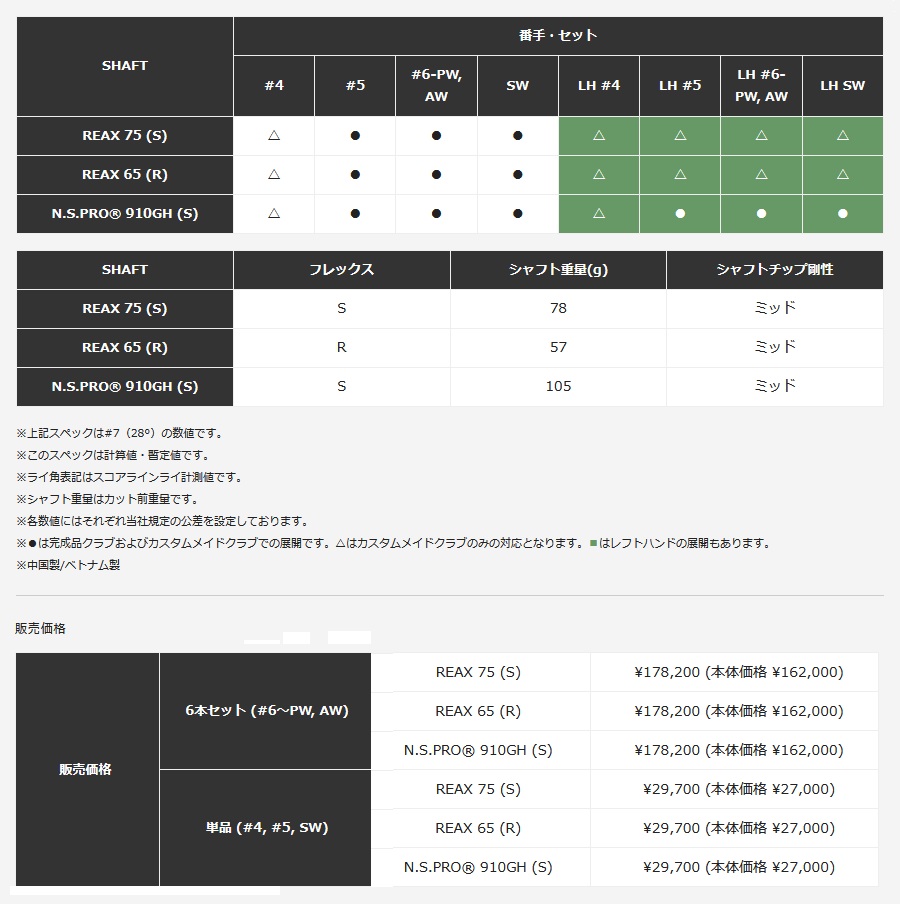Click ミッド in the REAX 75 (S) spec row
The width and height of the screenshot is (900, 904).
coord(775,308)
